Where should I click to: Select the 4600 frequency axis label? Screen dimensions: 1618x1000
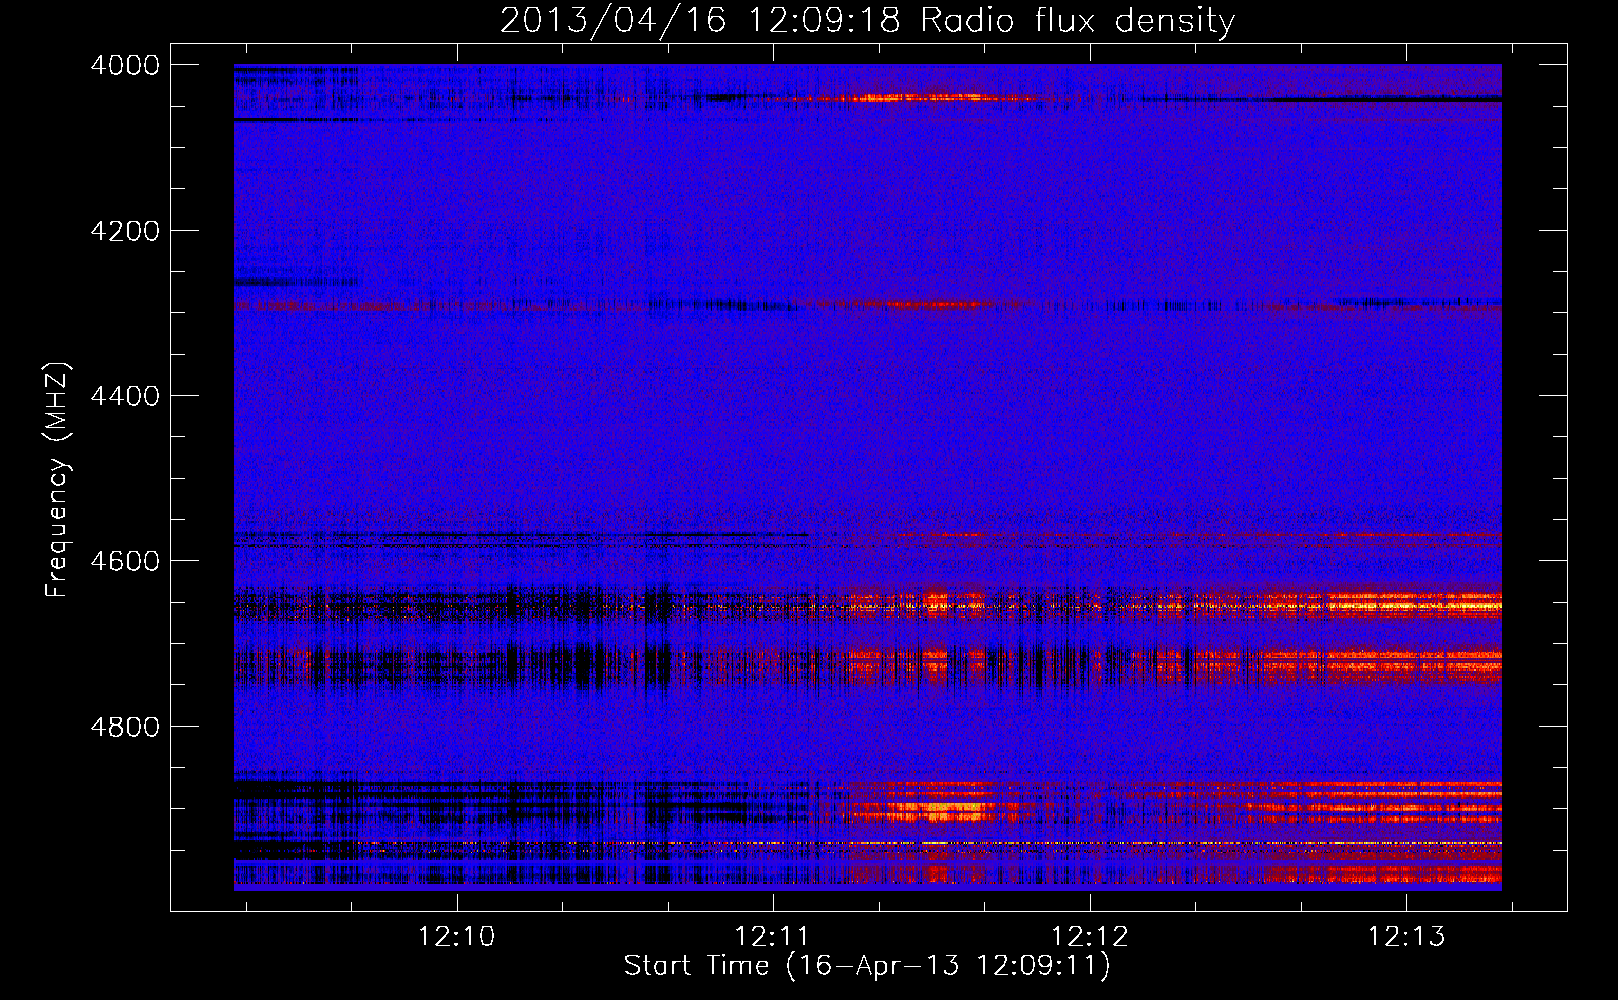click(125, 561)
